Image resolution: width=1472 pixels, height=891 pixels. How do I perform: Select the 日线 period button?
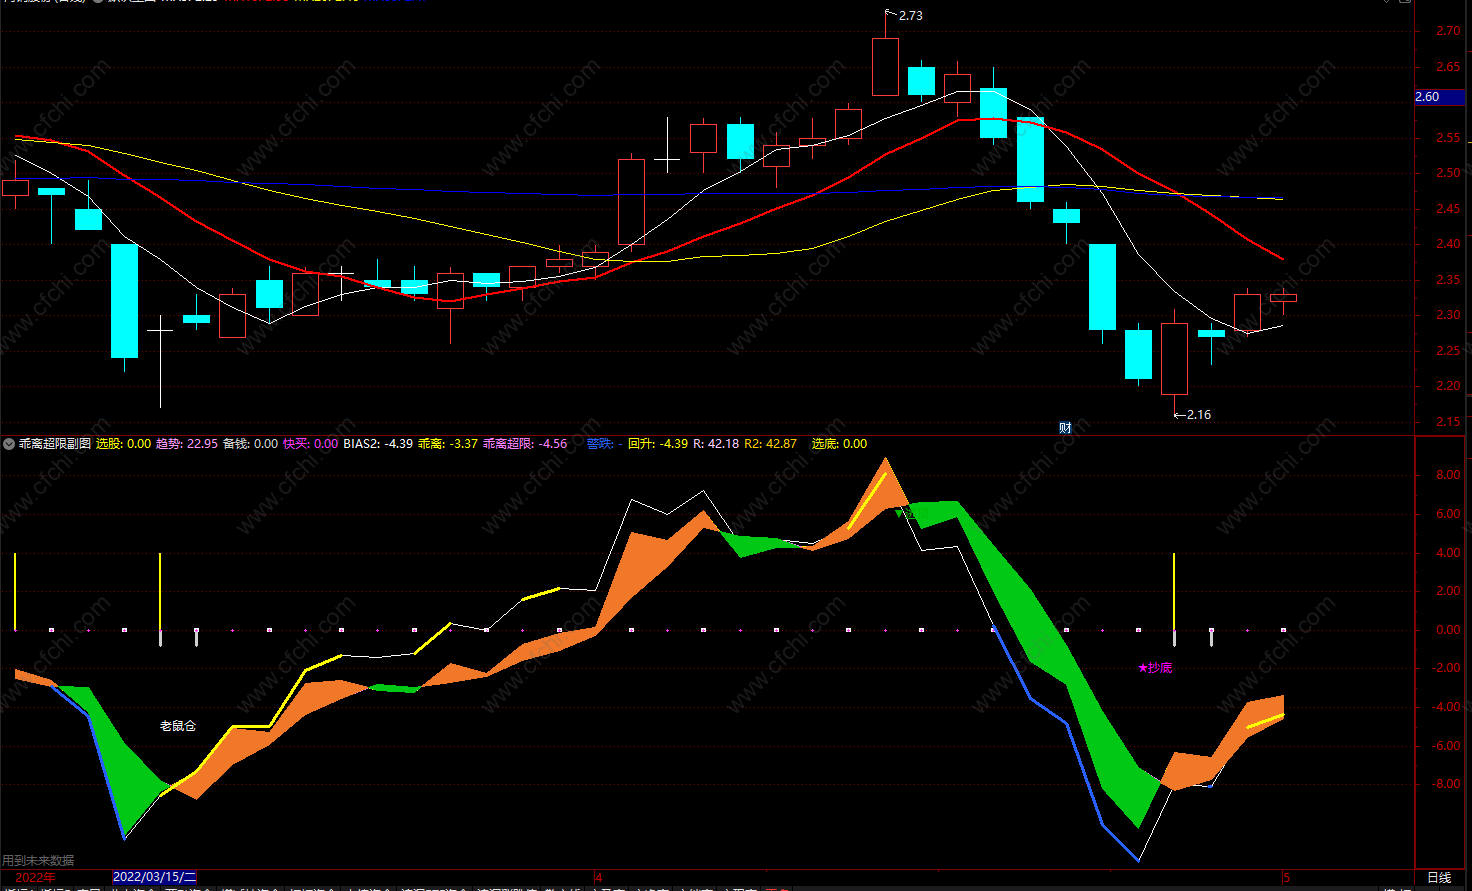[1439, 877]
